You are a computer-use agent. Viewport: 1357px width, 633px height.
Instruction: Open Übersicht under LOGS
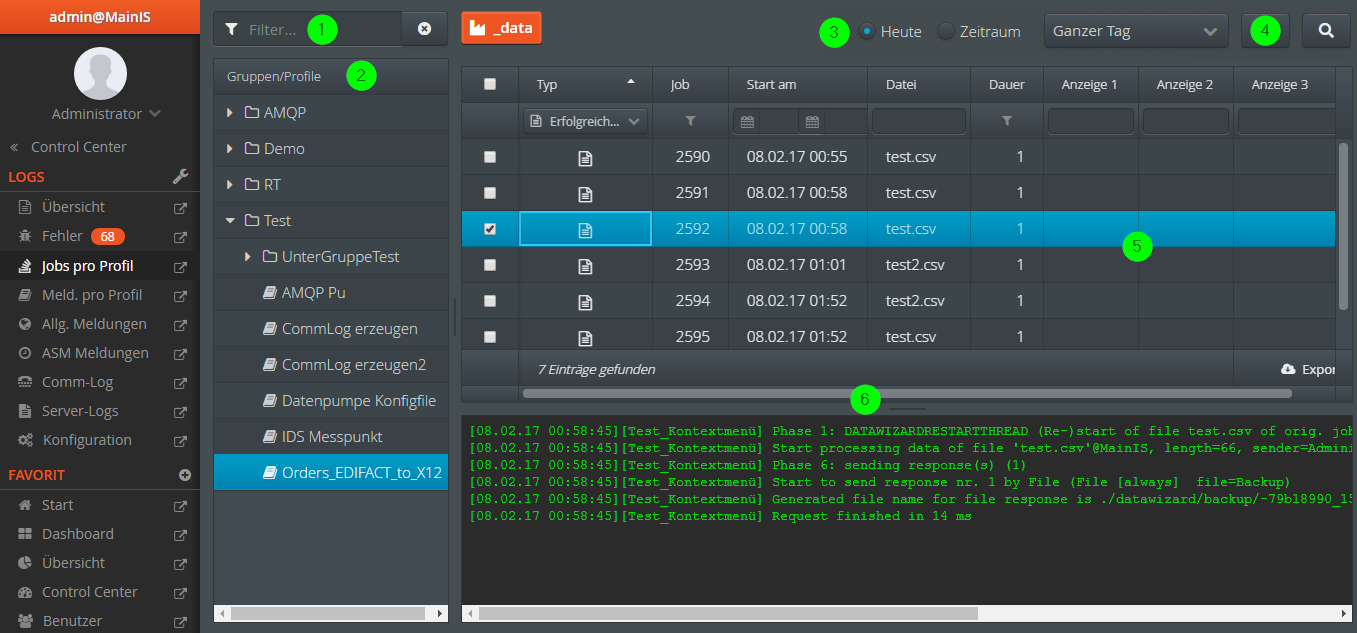[x=74, y=208]
